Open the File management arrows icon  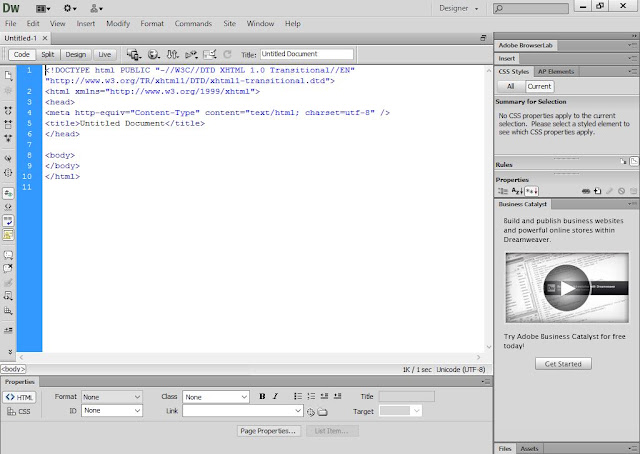coord(173,54)
